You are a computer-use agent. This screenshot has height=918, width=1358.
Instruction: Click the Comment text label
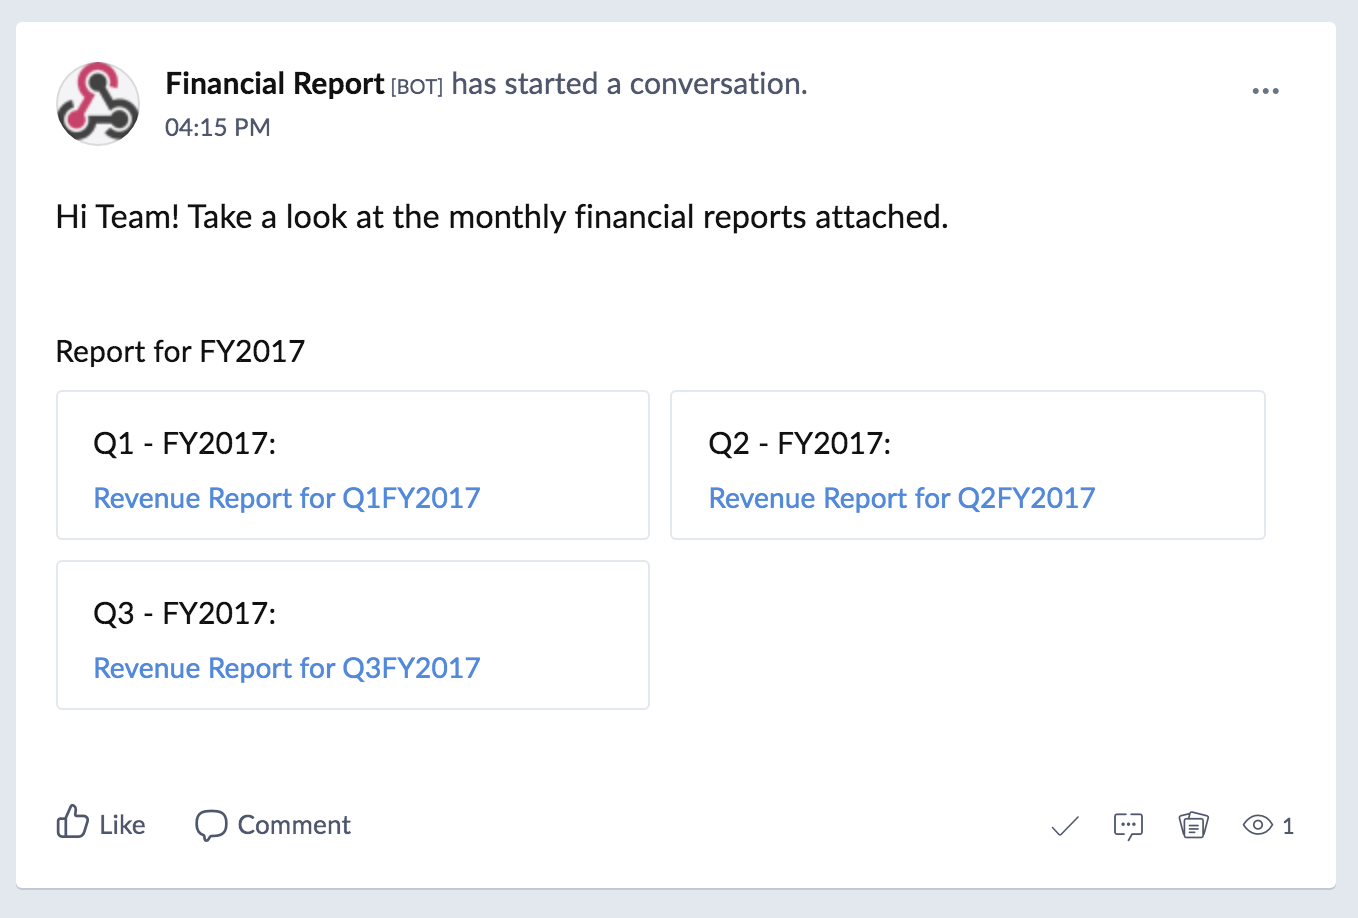294,825
